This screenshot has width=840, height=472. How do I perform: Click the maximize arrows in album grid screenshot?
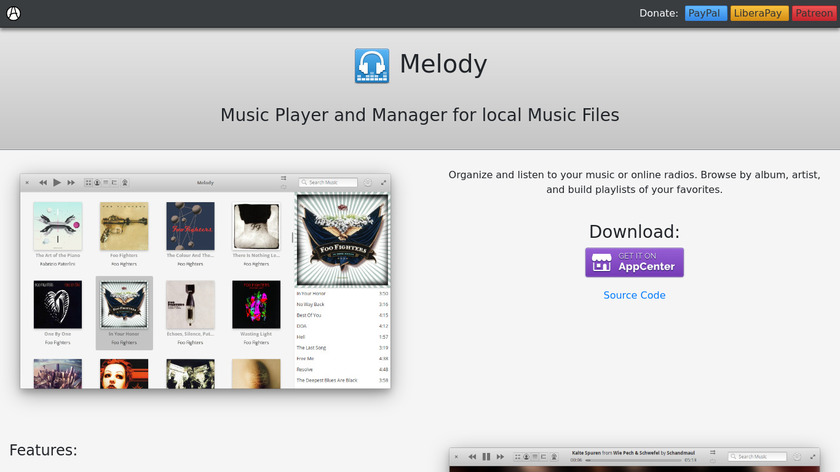[384, 183]
